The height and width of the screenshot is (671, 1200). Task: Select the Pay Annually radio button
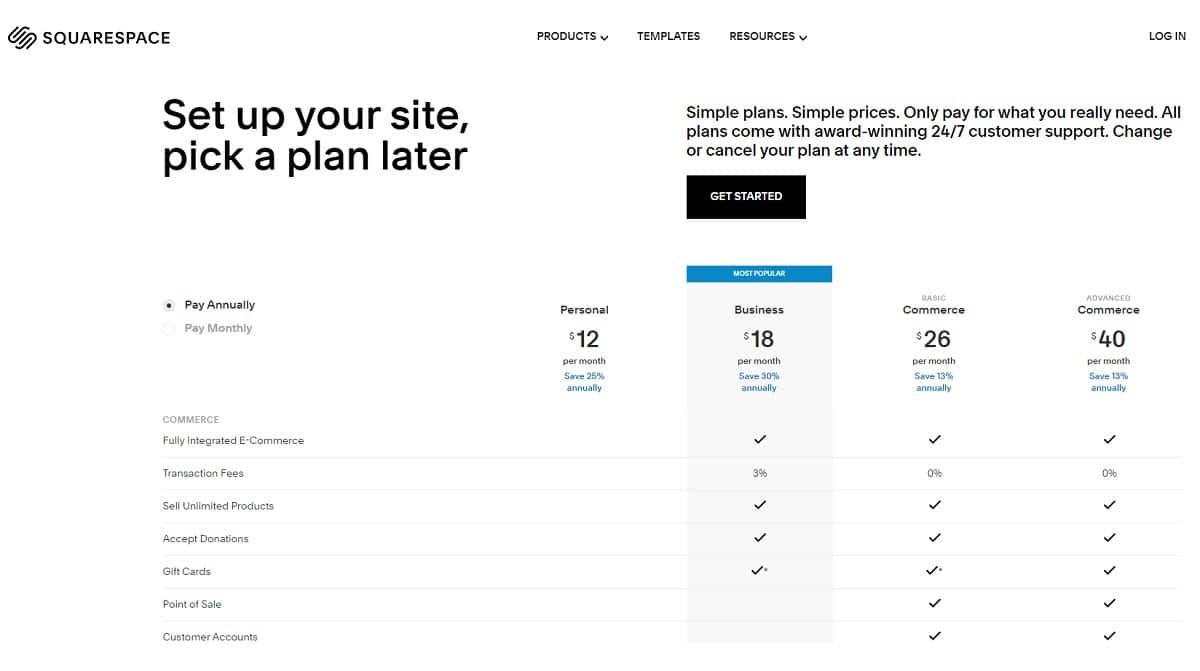169,304
